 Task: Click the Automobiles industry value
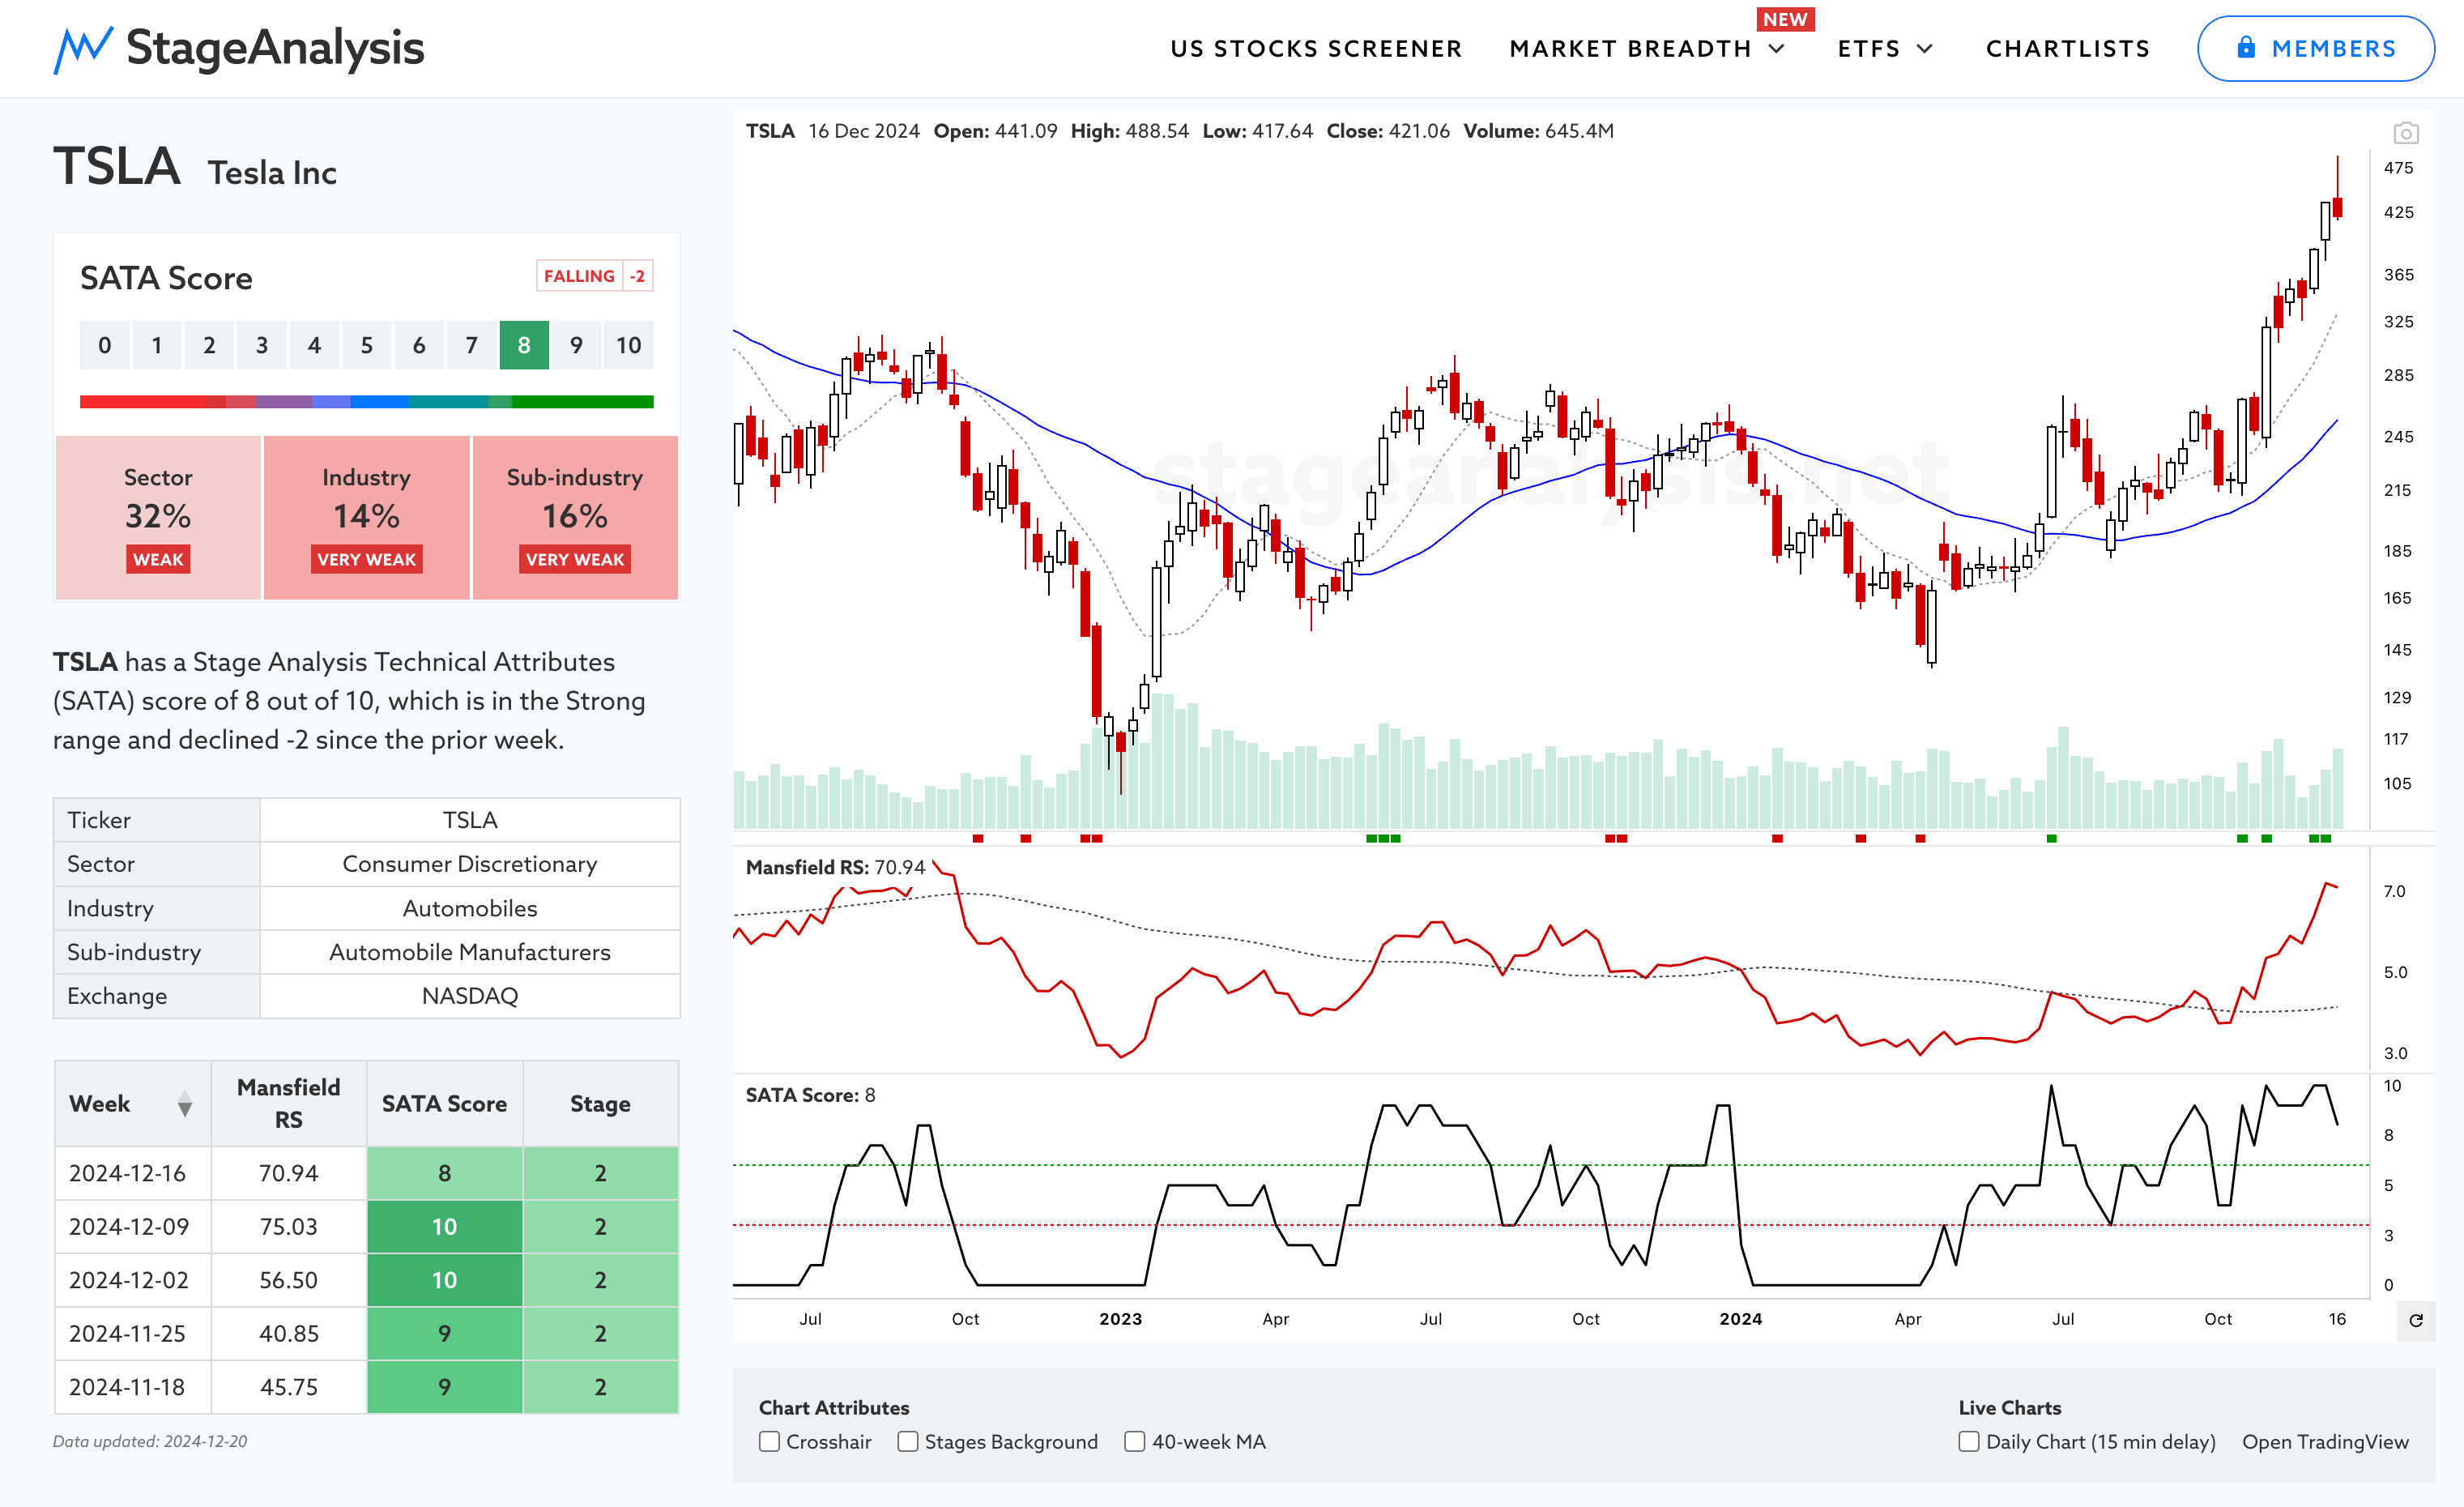pos(469,908)
